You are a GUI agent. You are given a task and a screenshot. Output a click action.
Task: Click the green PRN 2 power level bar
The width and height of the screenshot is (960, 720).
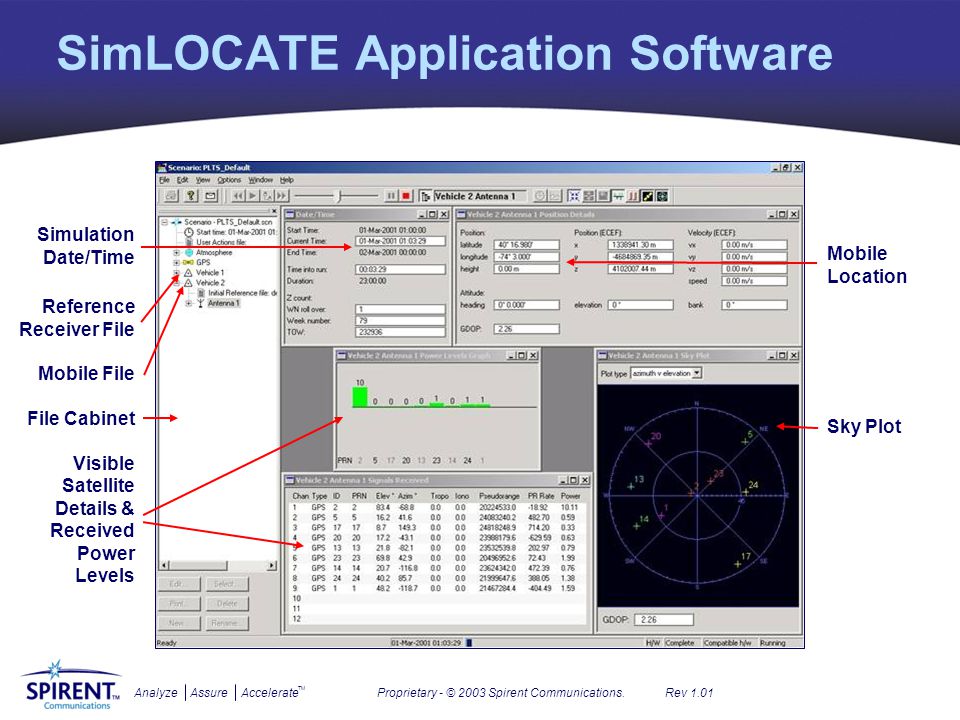[360, 397]
